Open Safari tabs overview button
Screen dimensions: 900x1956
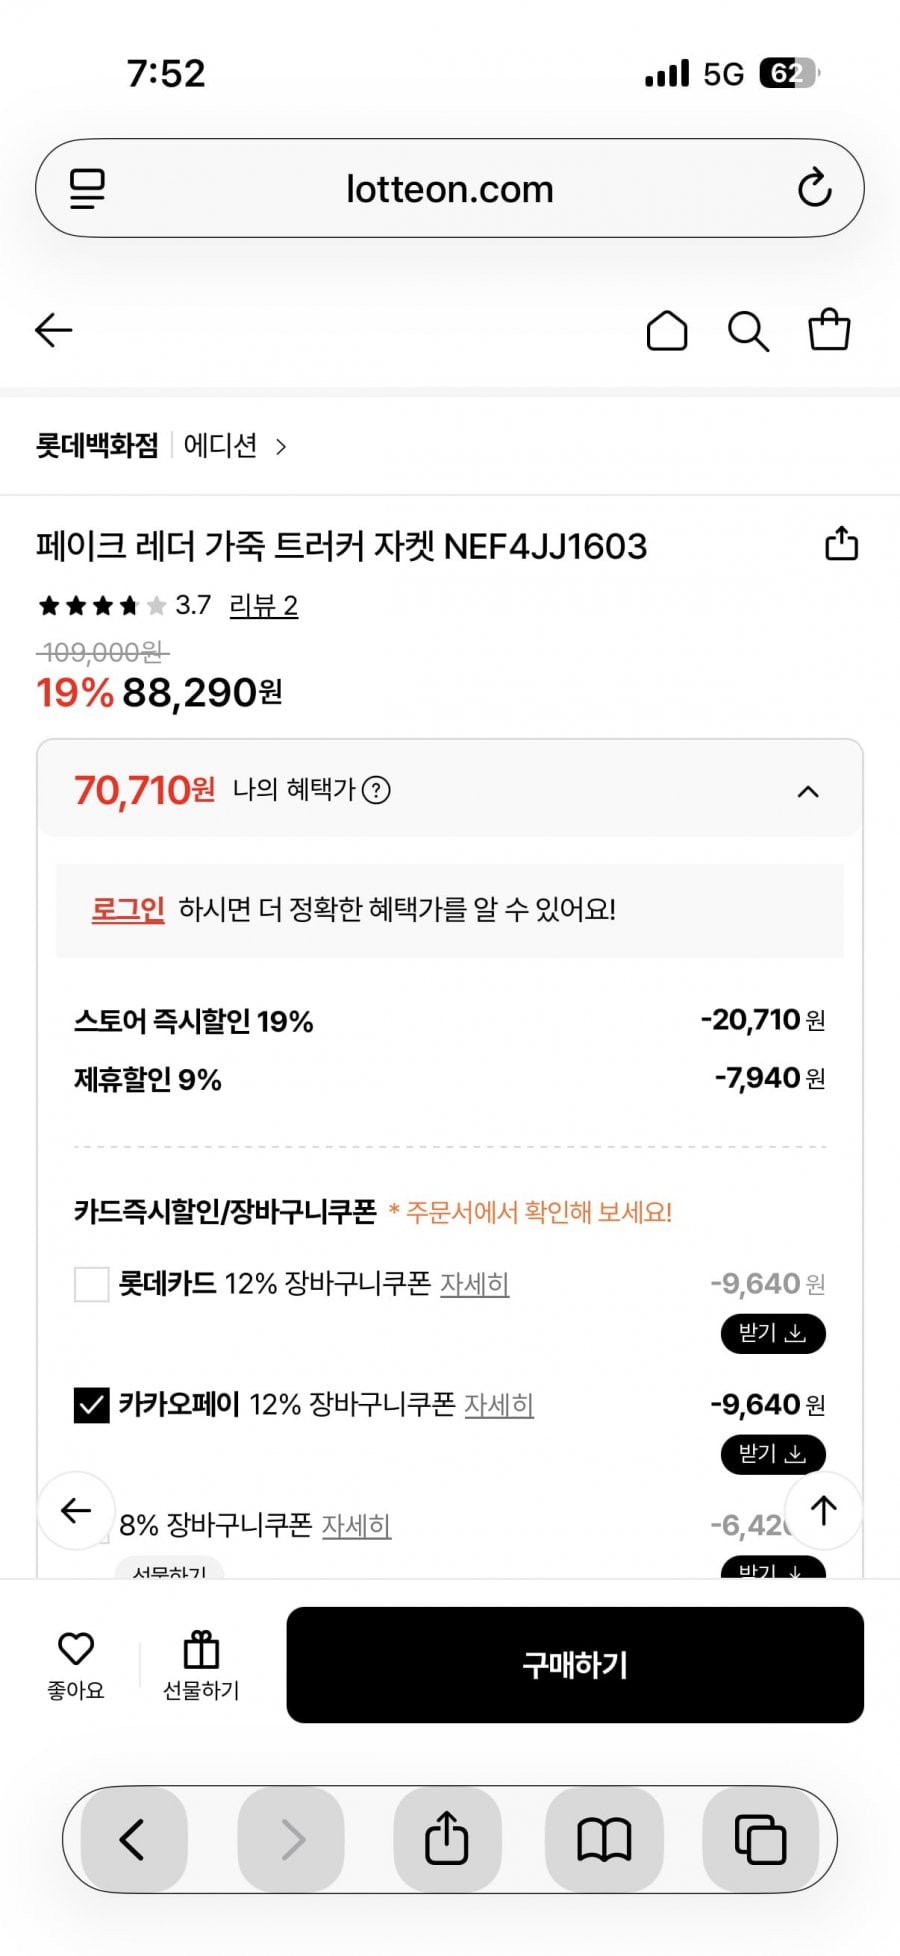pos(760,1839)
